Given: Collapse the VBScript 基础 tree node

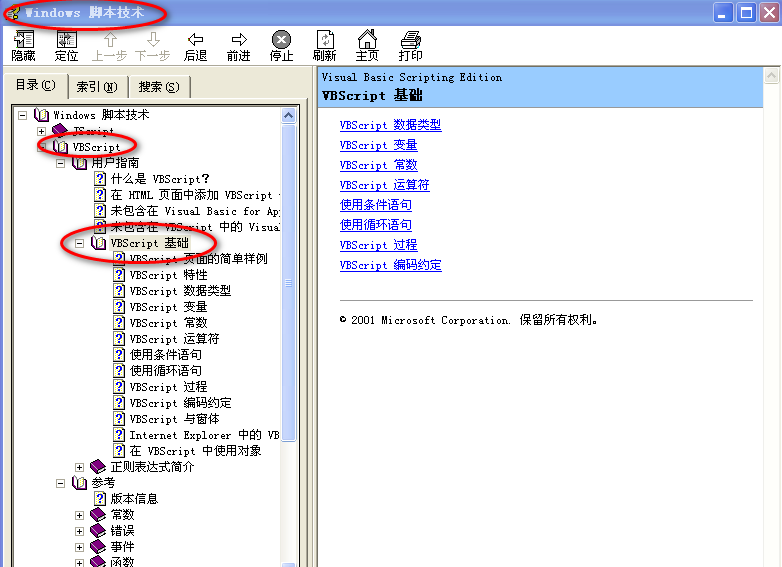Looking at the screenshot, I should (x=79, y=243).
